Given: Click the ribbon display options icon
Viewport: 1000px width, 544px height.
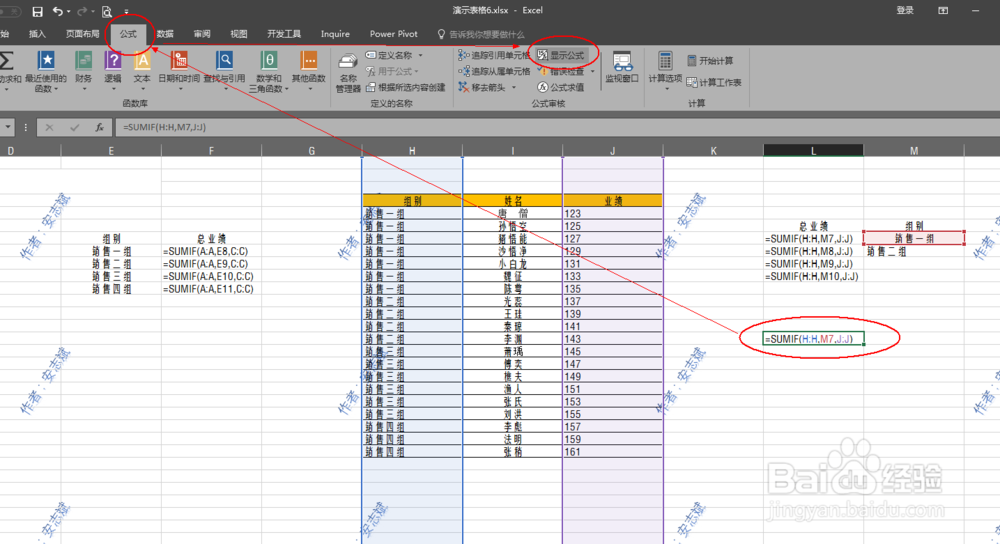Looking at the screenshot, I should [x=943, y=11].
